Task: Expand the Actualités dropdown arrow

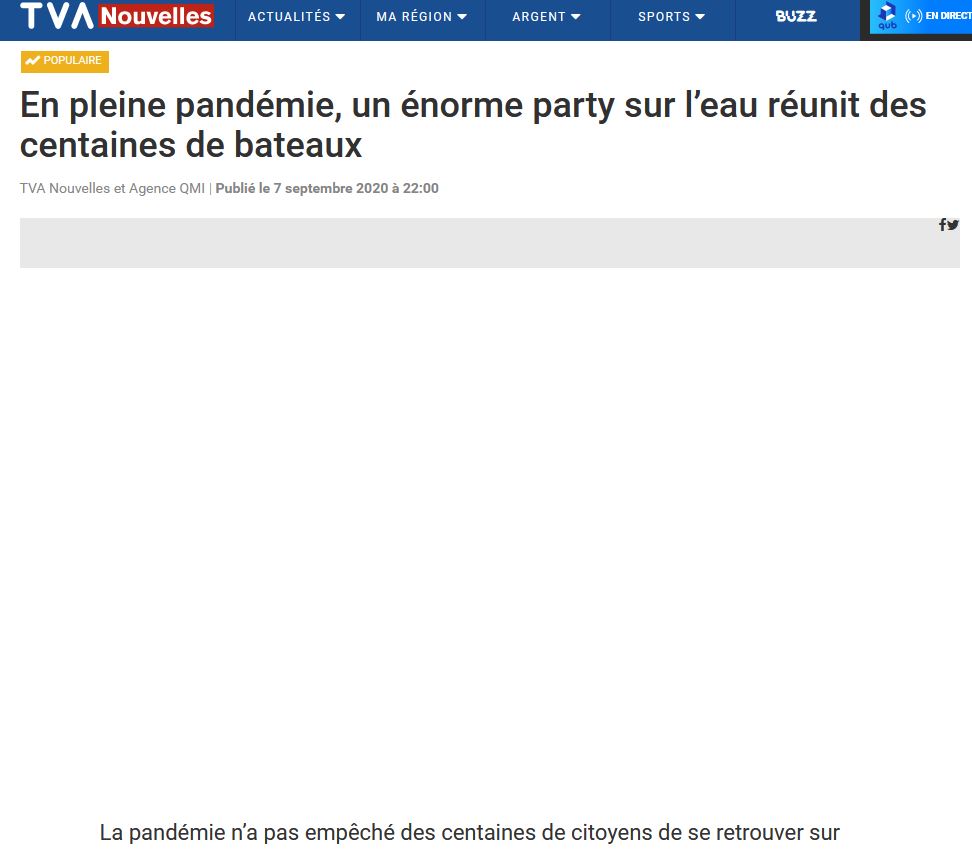Action: click(x=340, y=17)
